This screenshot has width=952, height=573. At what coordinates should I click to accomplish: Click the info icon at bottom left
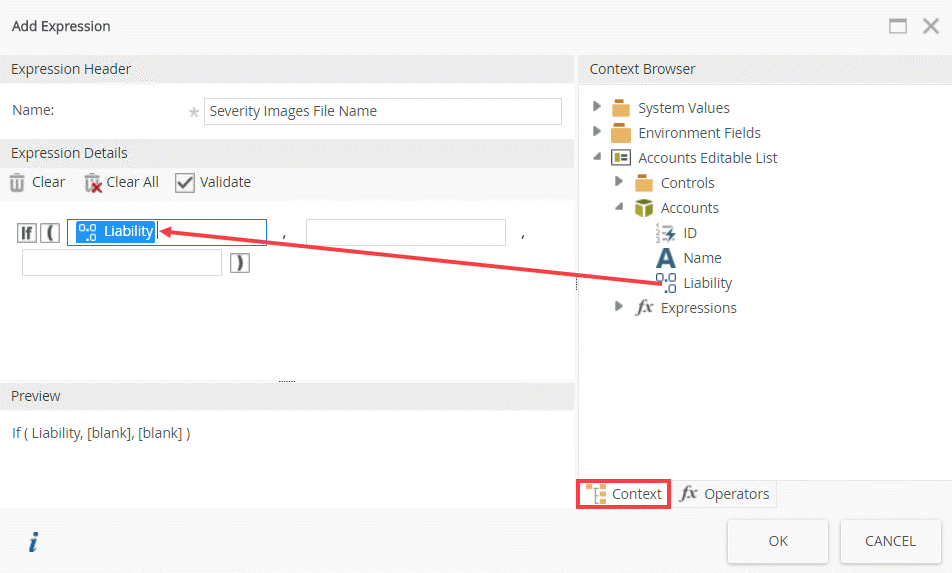coord(33,541)
